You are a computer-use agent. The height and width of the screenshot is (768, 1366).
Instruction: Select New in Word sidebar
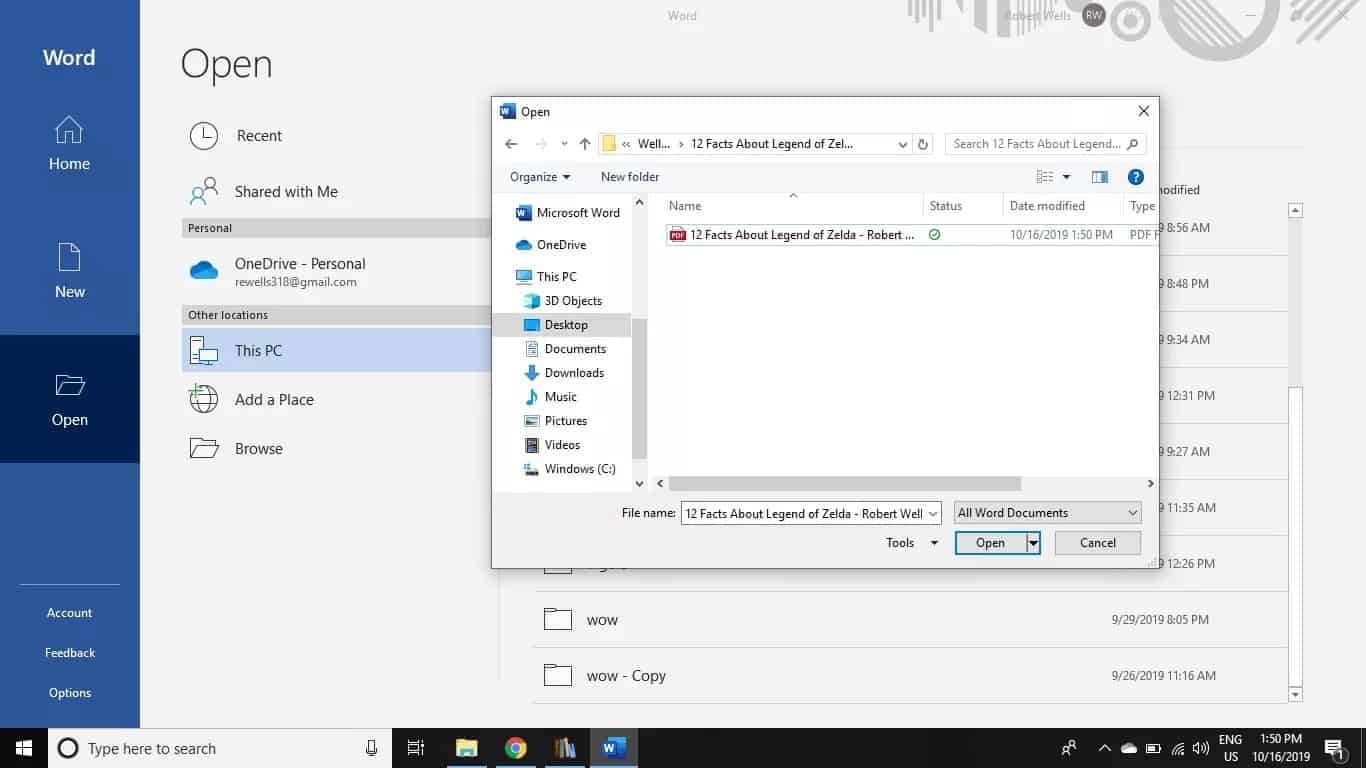pos(69,270)
